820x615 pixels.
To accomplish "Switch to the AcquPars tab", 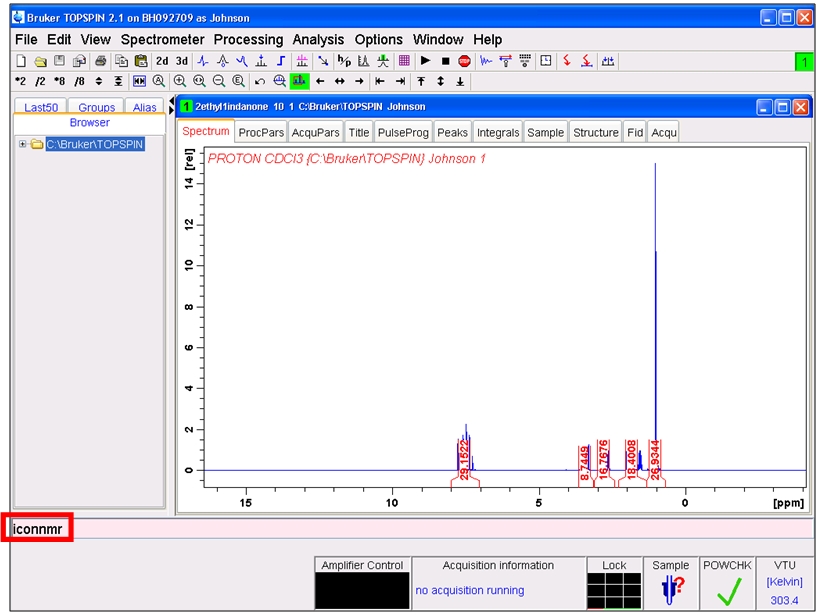I will click(x=315, y=133).
